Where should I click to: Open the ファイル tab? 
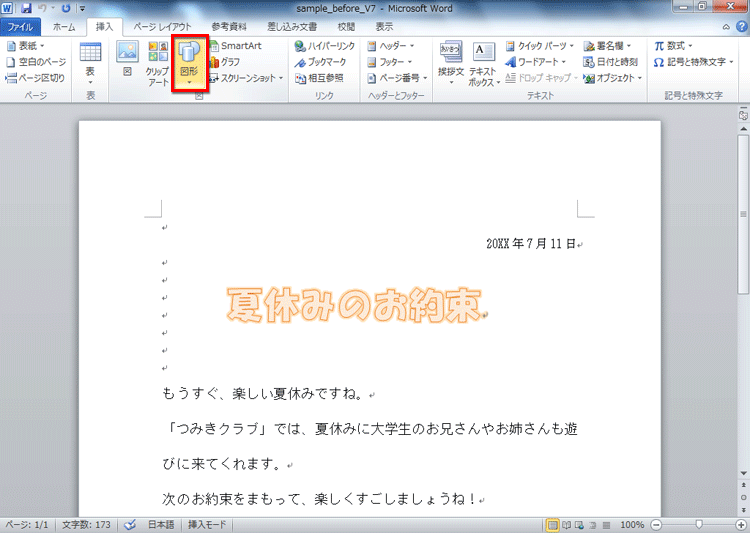[20, 27]
